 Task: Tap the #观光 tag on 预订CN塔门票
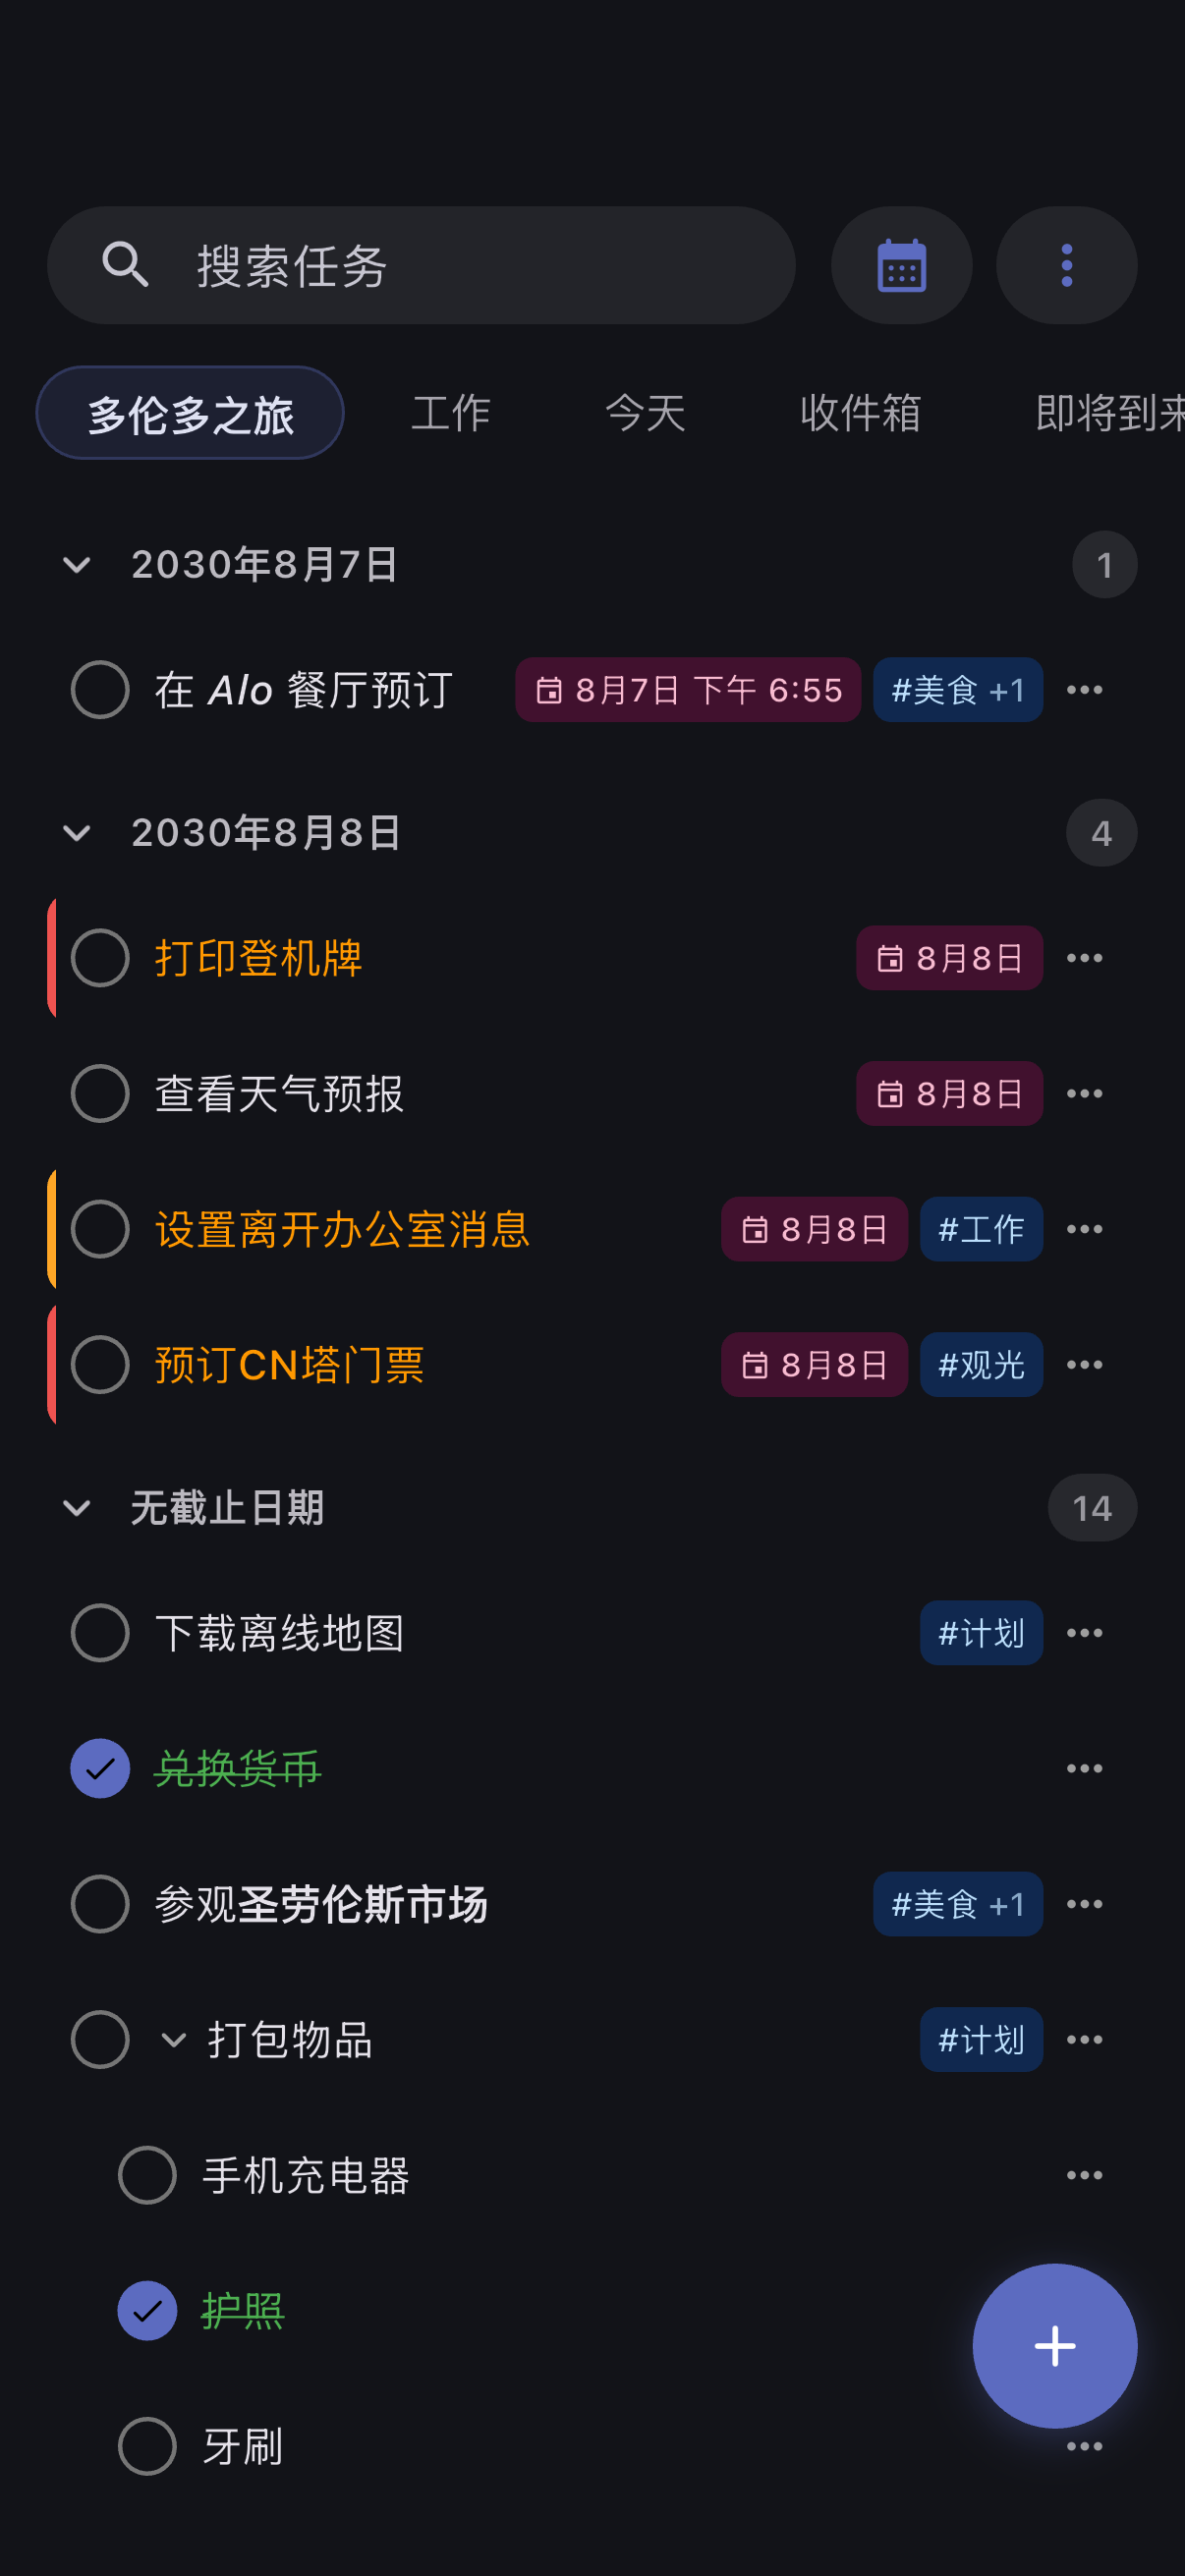click(x=981, y=1364)
